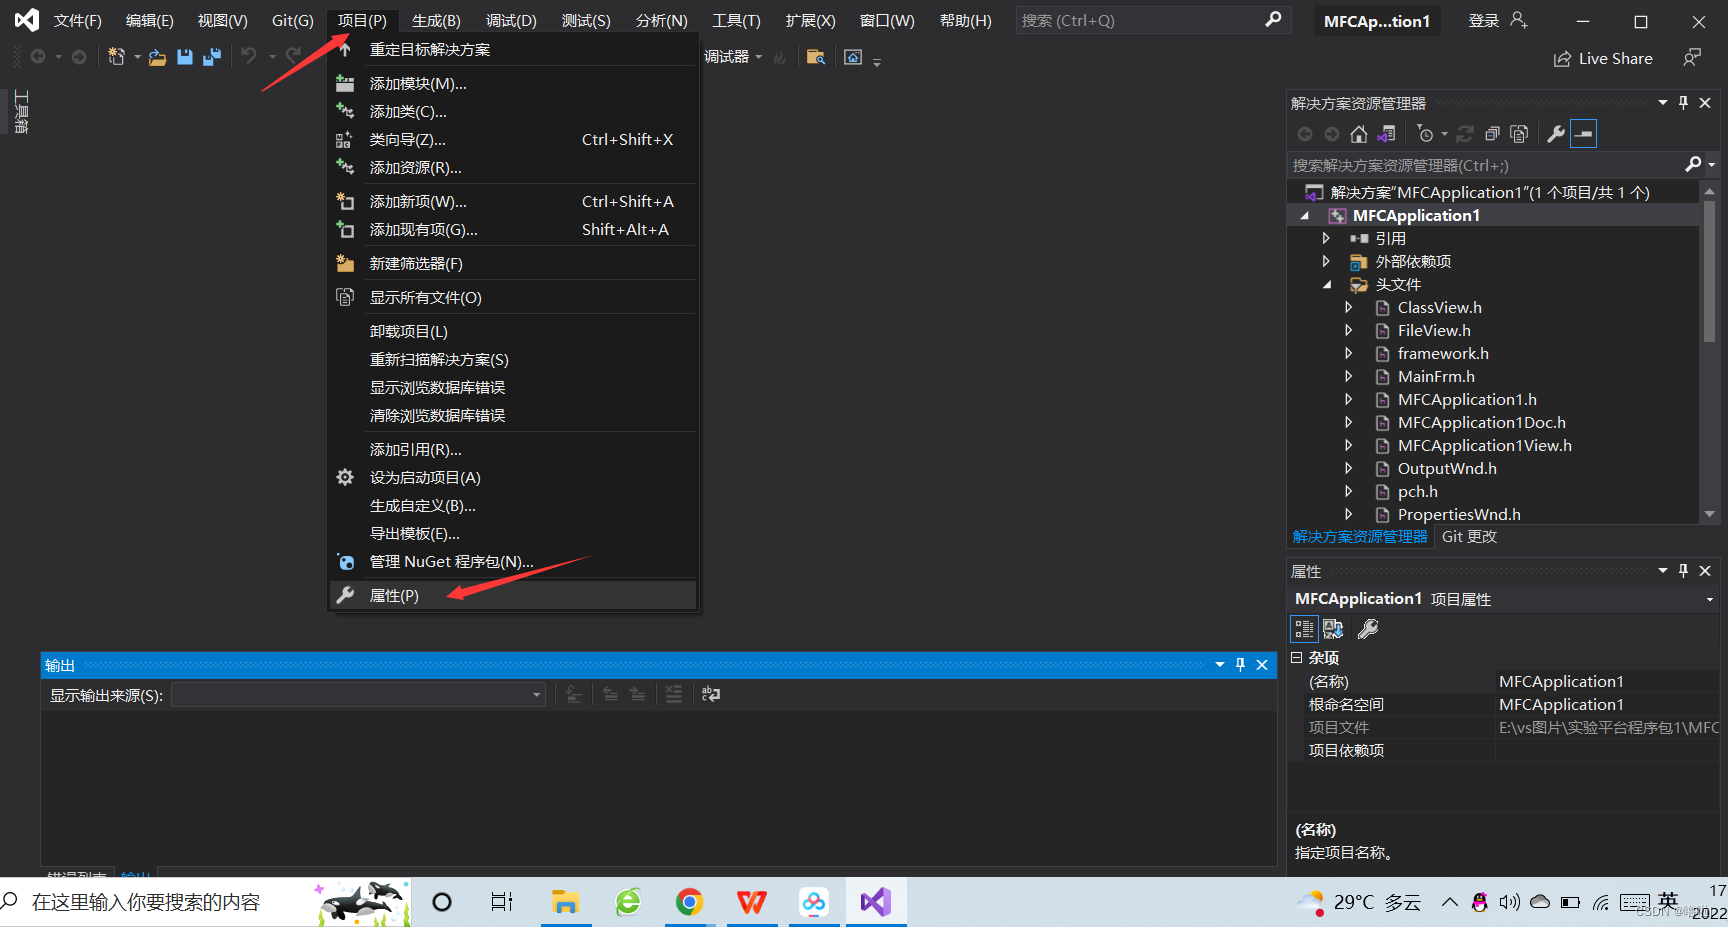
Task: Collapse the 杂项 property category
Action: (x=1296, y=657)
